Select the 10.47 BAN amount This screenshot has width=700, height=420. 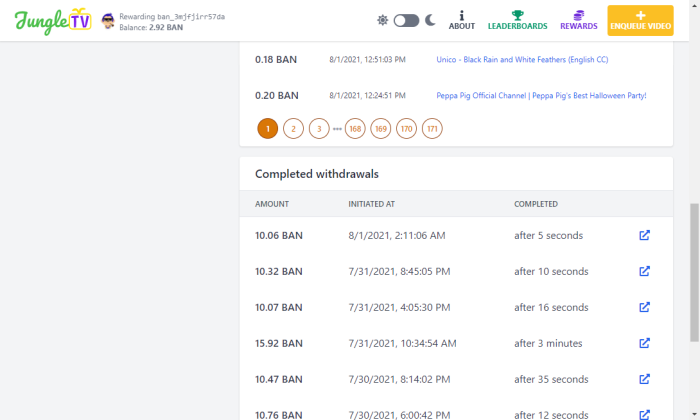pos(279,379)
